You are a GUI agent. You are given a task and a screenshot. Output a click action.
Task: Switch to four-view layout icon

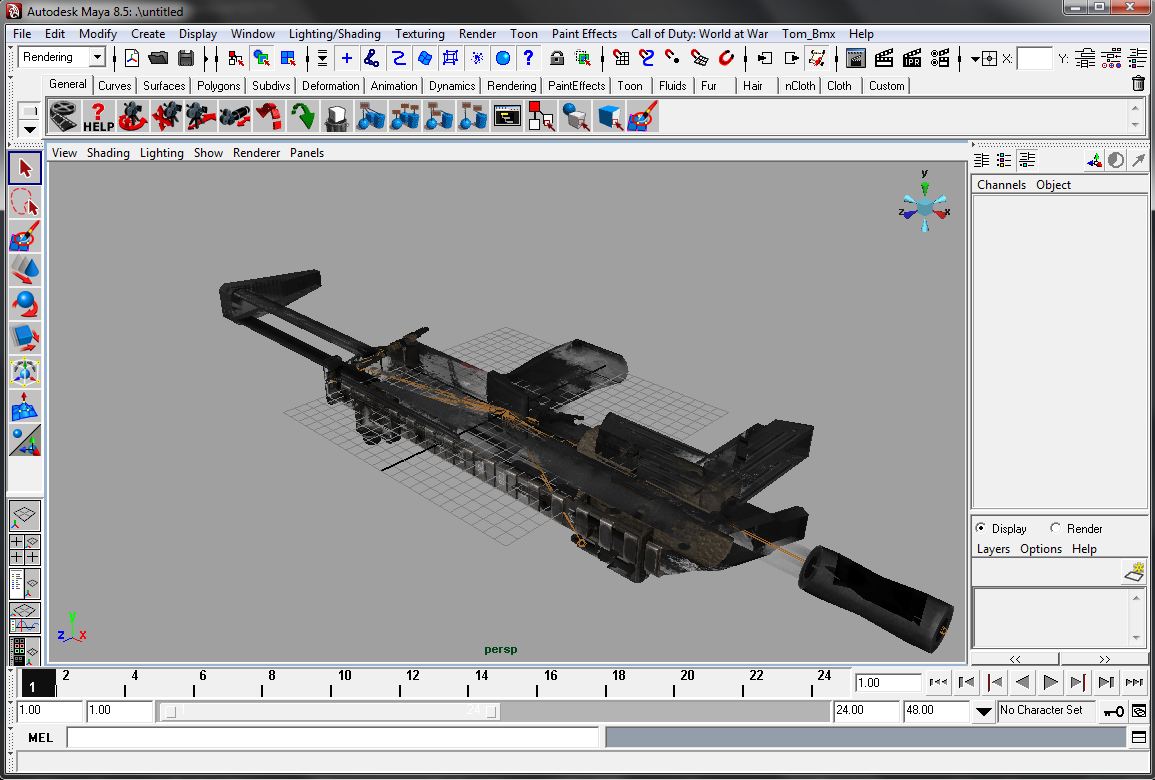(x=25, y=550)
